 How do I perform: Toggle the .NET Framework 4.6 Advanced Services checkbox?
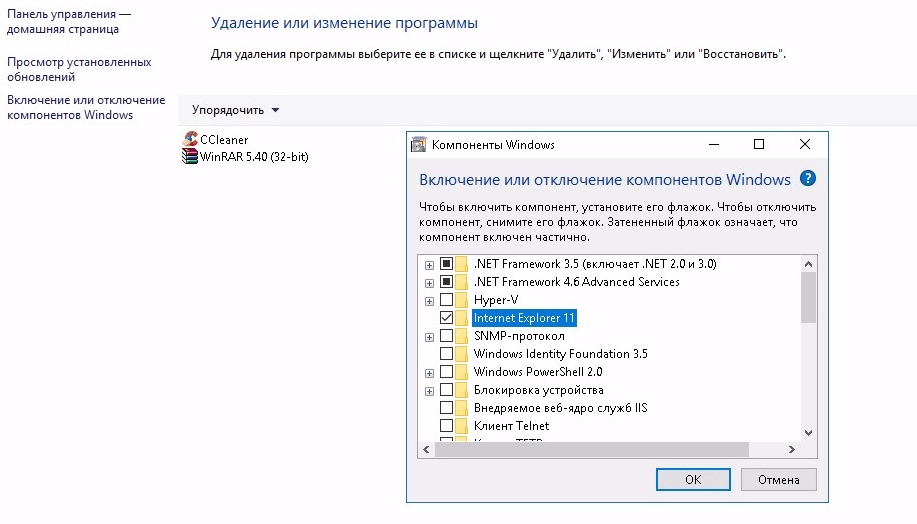tap(446, 282)
